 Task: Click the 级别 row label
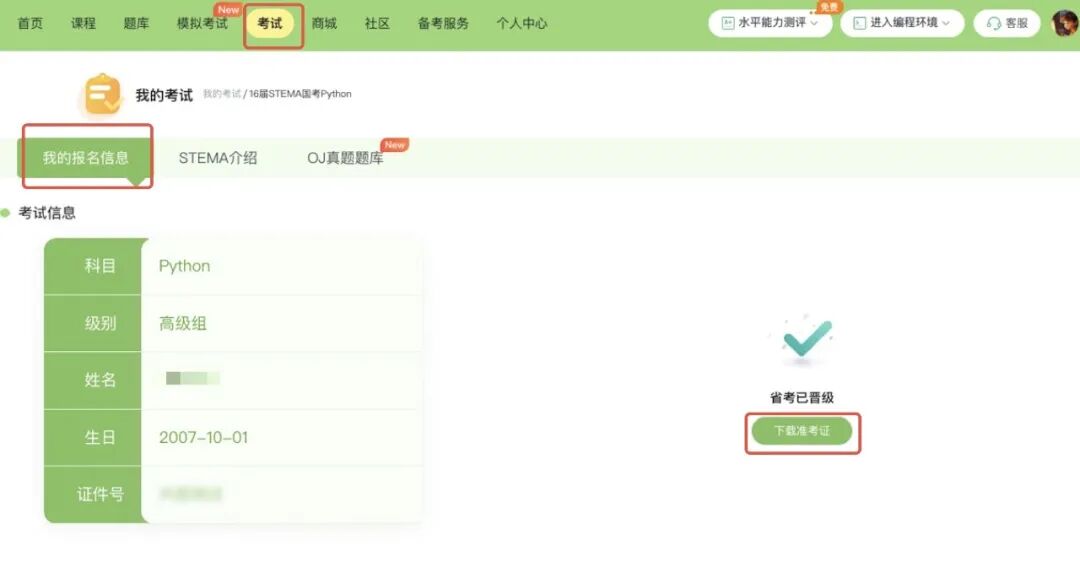click(x=100, y=323)
